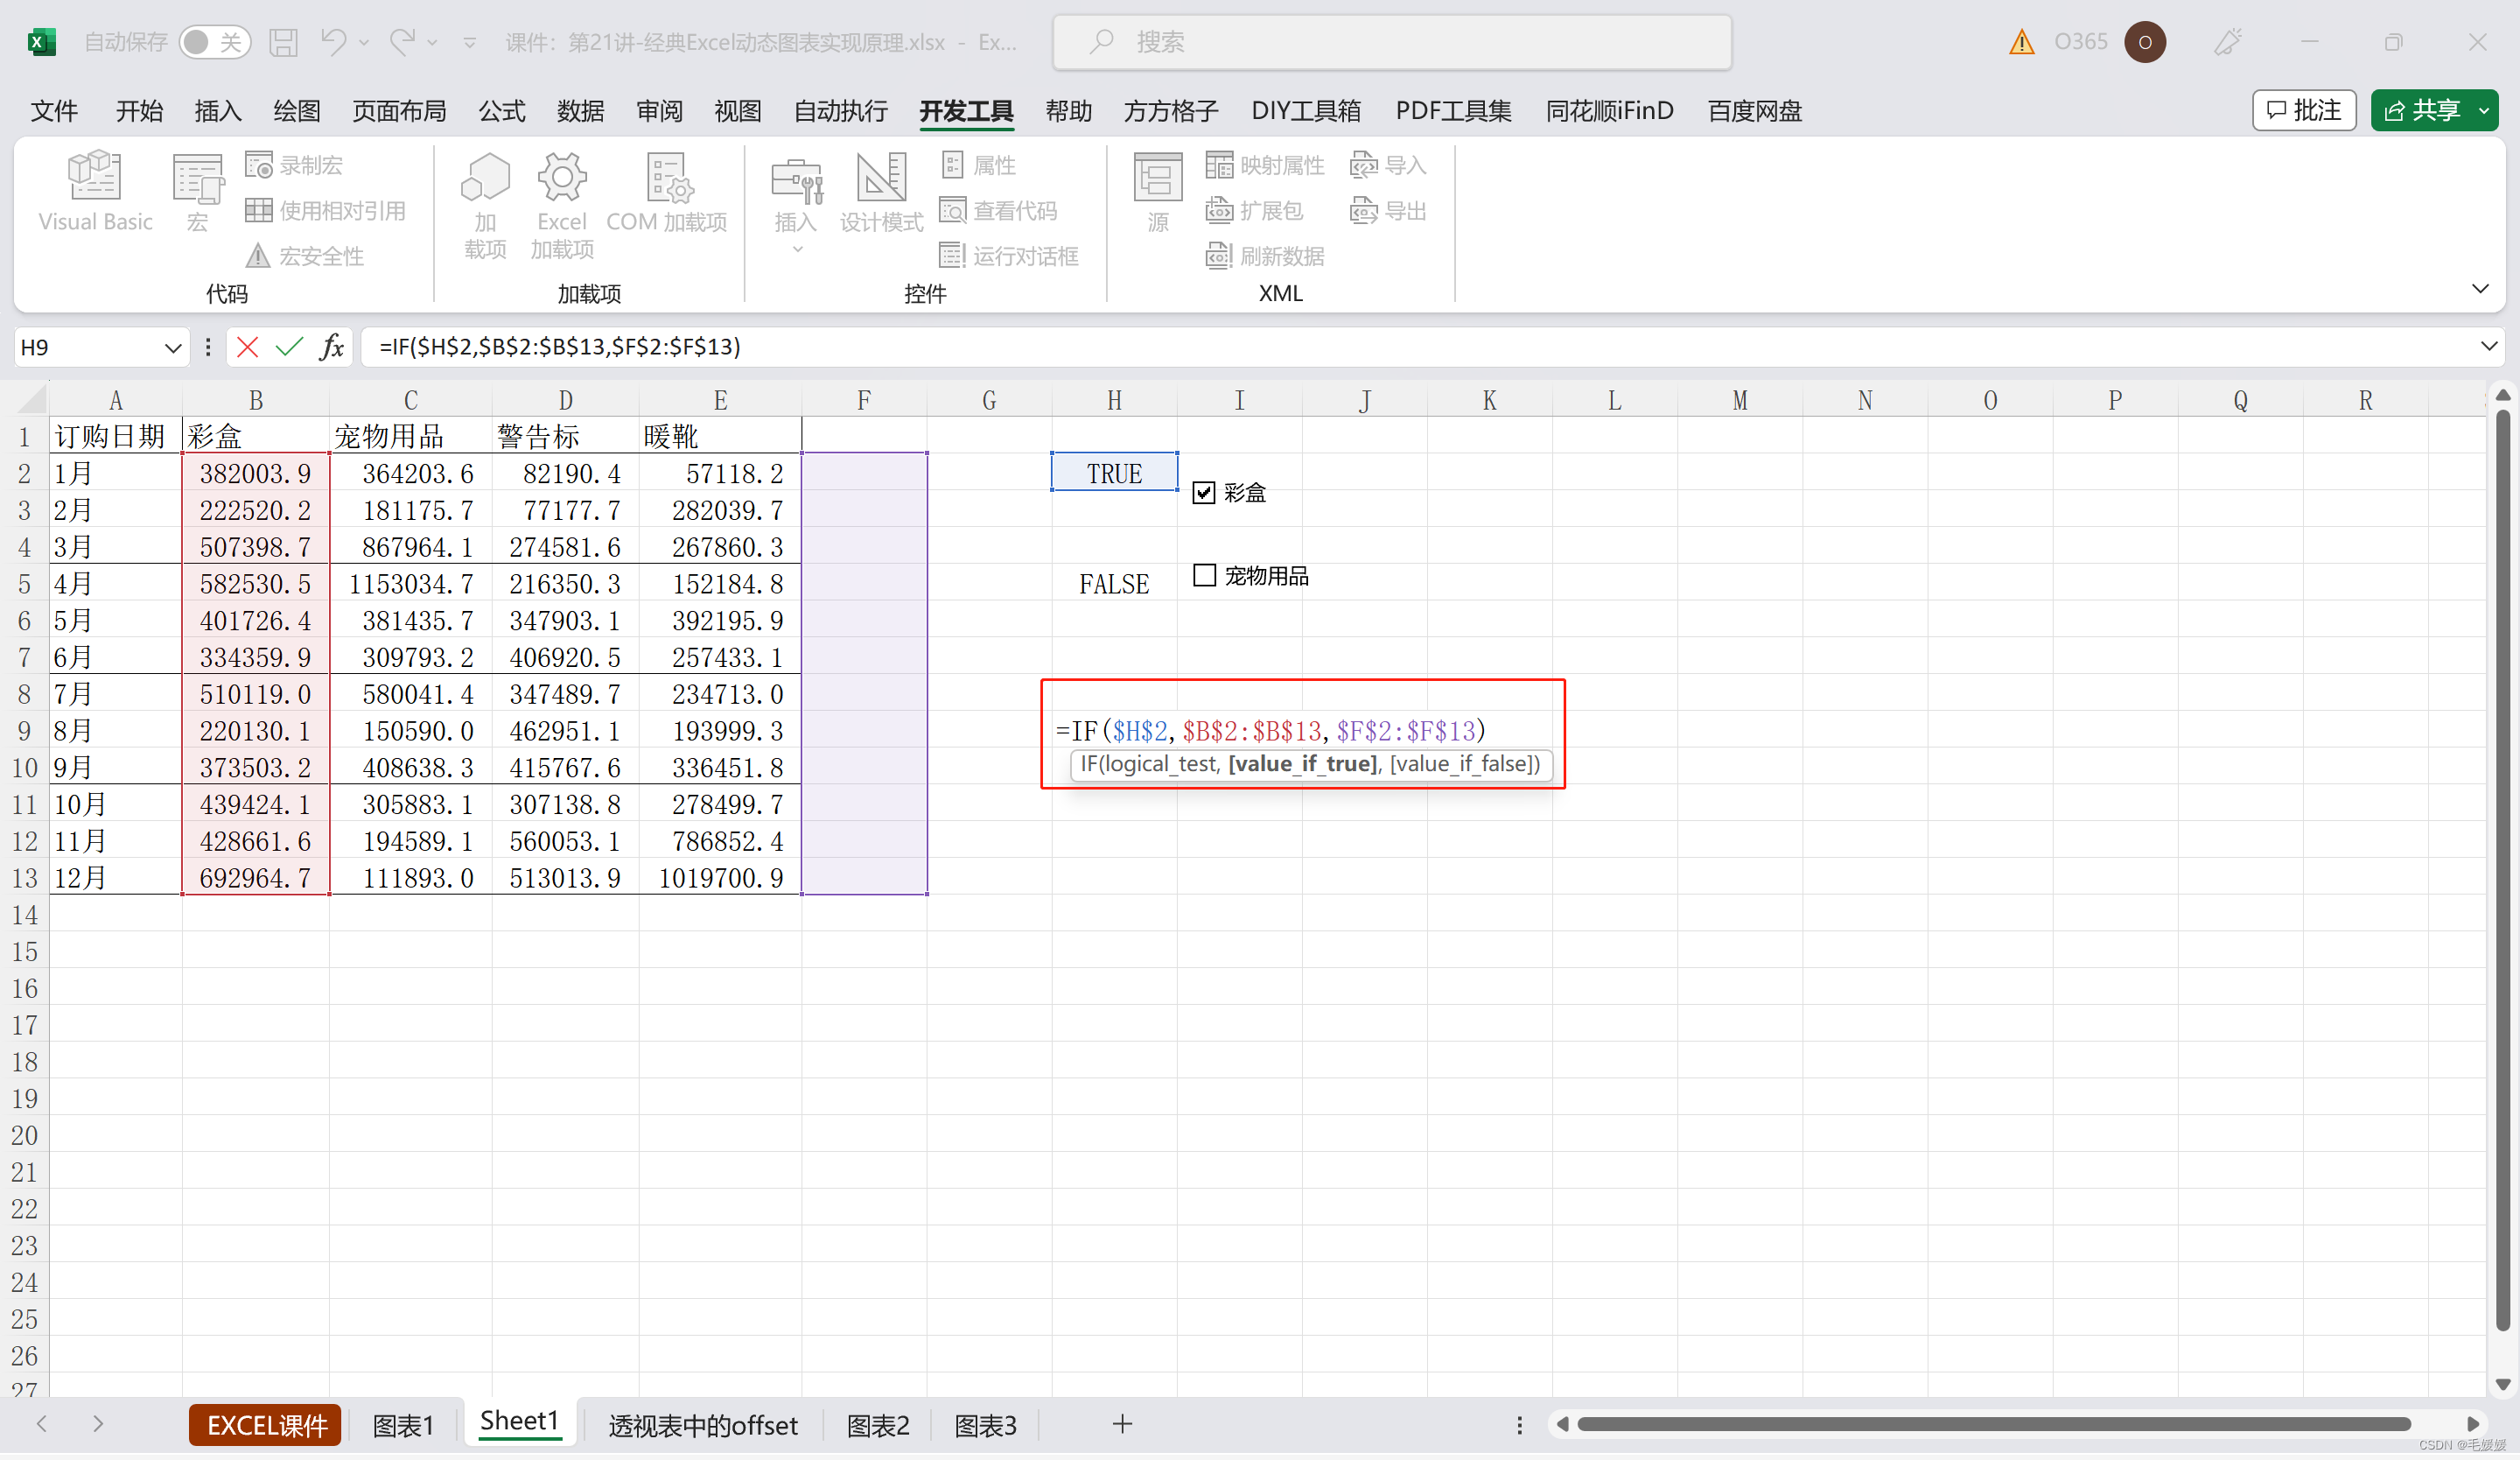Image resolution: width=2520 pixels, height=1460 pixels.
Task: Click the 共享 share button
Action: (2421, 110)
